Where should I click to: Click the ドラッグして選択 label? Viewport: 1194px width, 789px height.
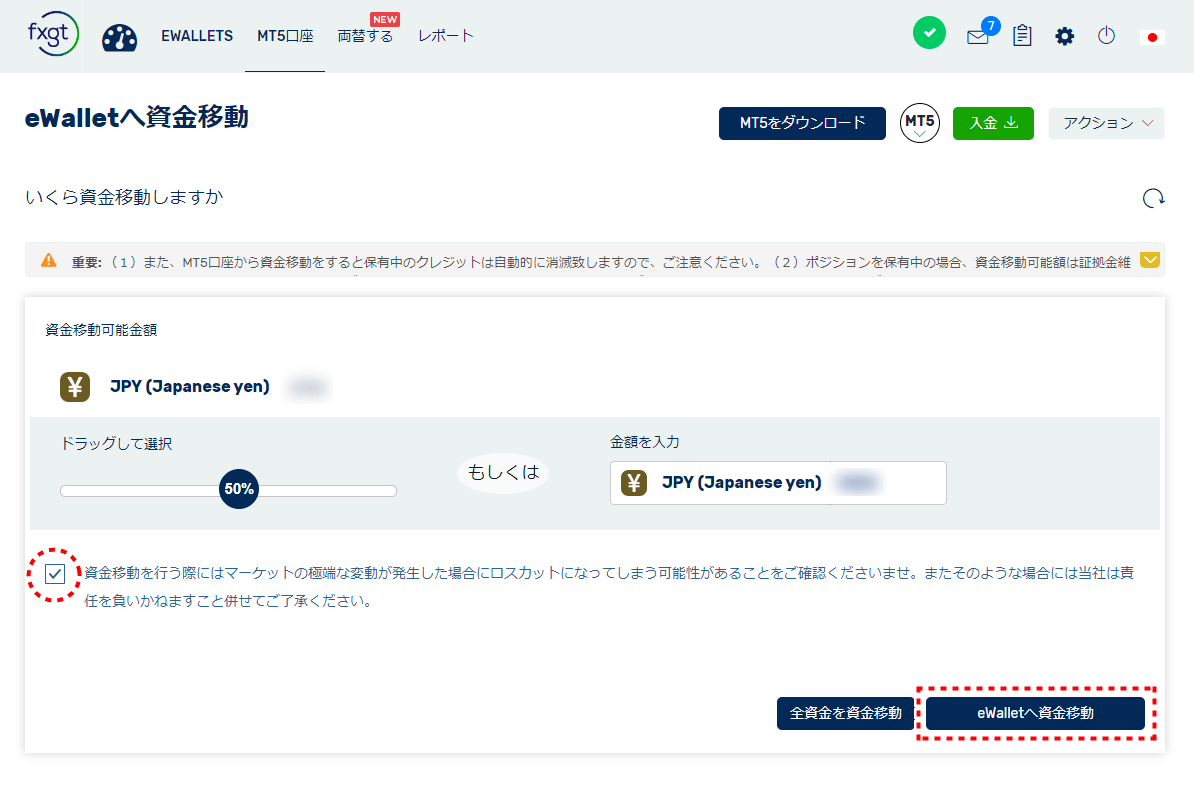pos(117,444)
